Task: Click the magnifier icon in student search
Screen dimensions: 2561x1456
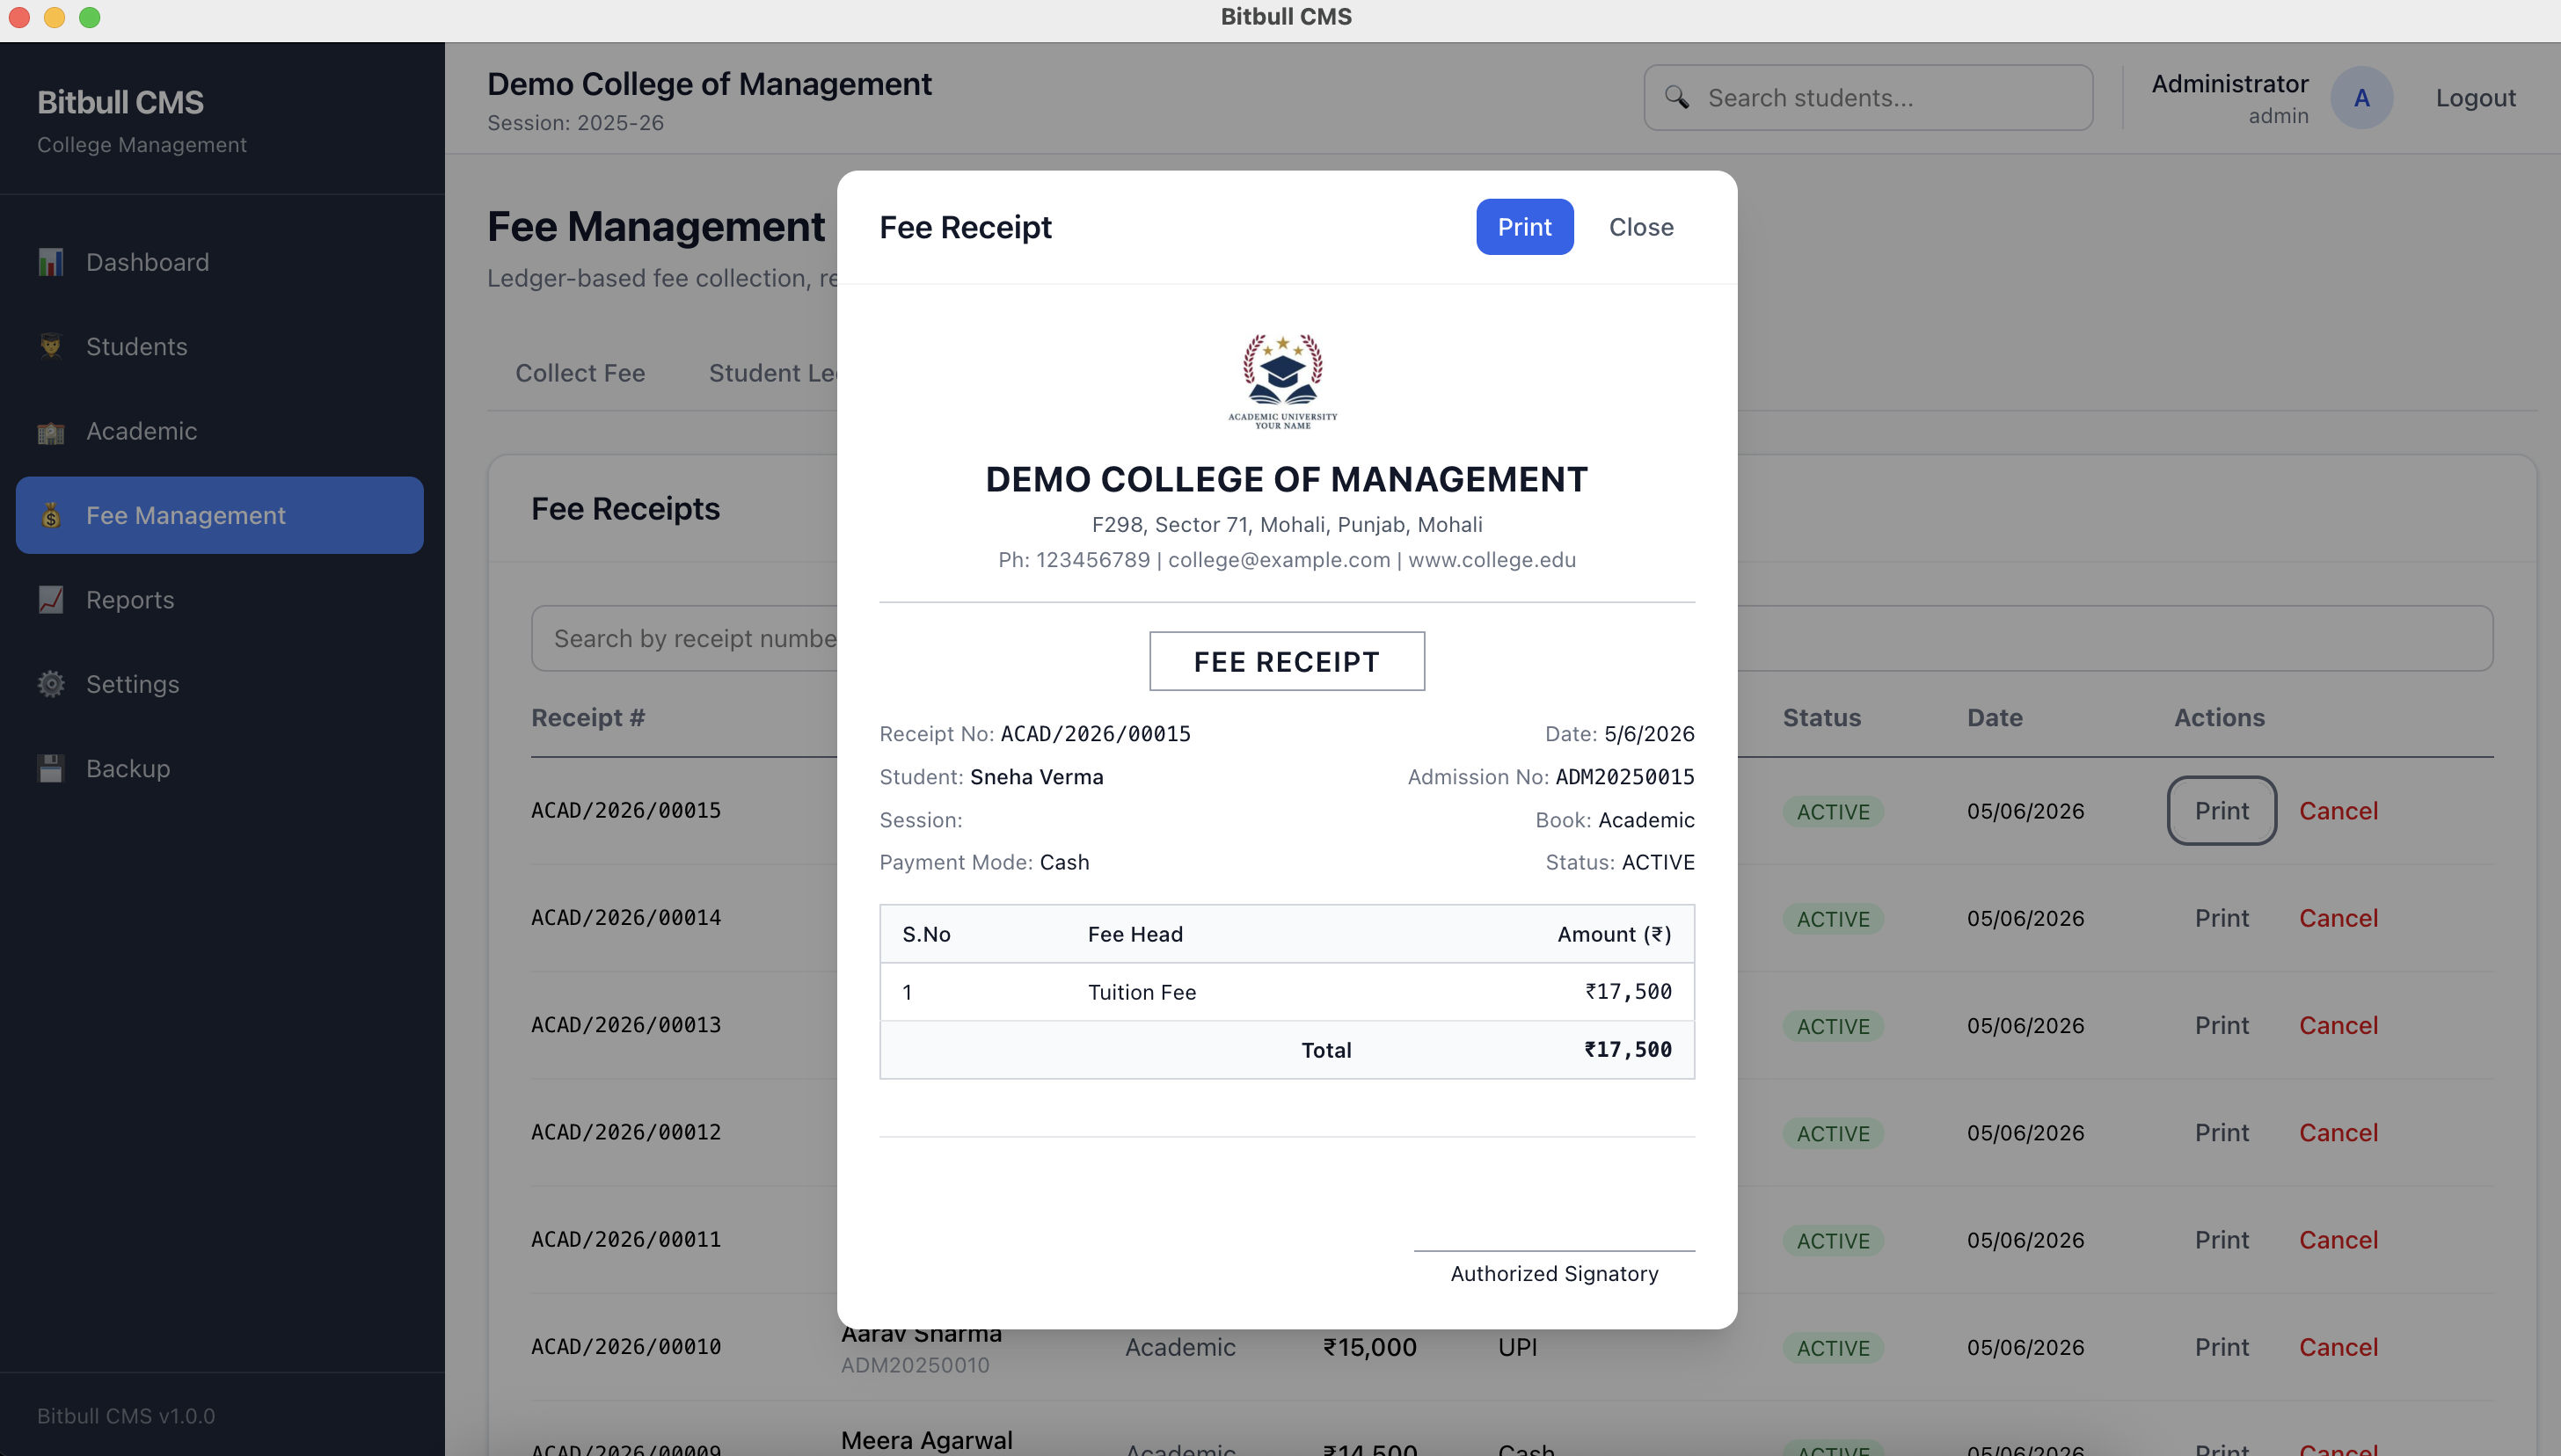Action: click(1677, 98)
